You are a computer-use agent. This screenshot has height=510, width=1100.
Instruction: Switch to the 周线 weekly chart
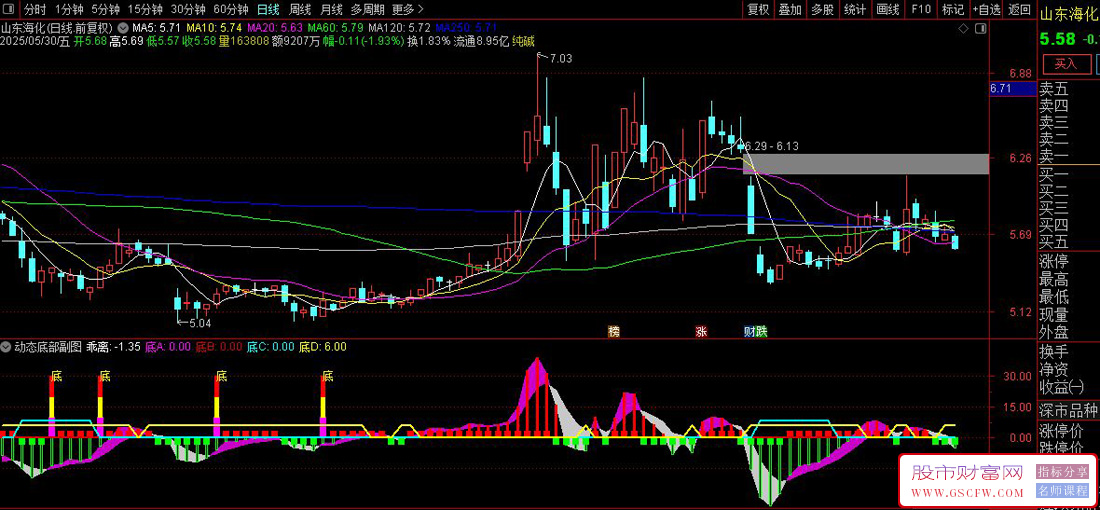point(300,9)
